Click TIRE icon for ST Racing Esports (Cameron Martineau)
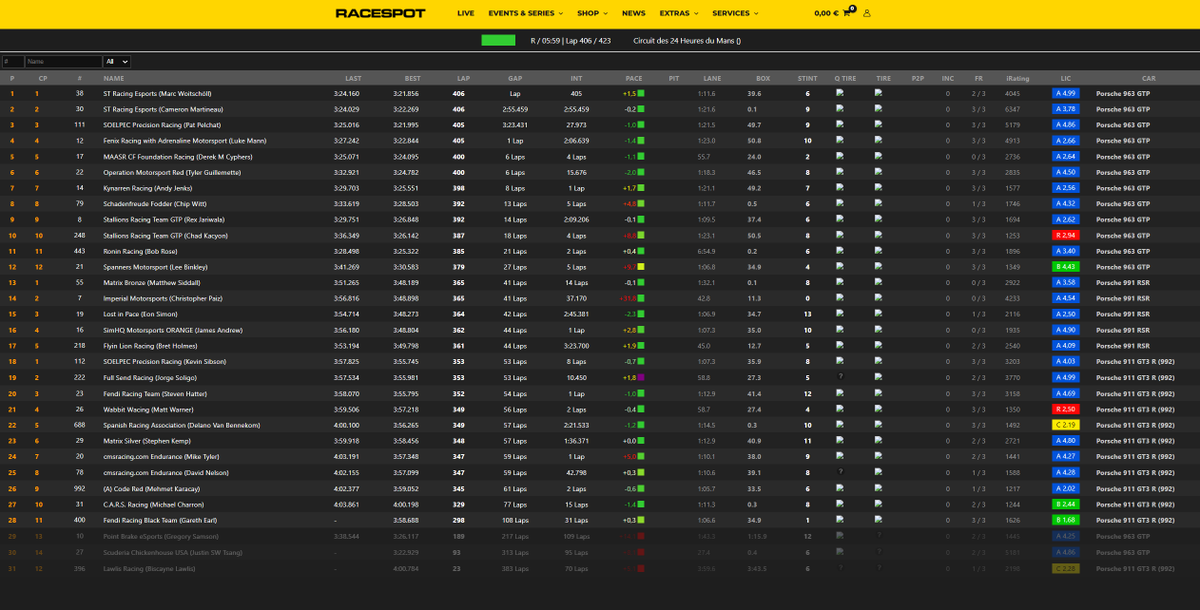Image resolution: width=1200 pixels, height=610 pixels. click(x=878, y=109)
